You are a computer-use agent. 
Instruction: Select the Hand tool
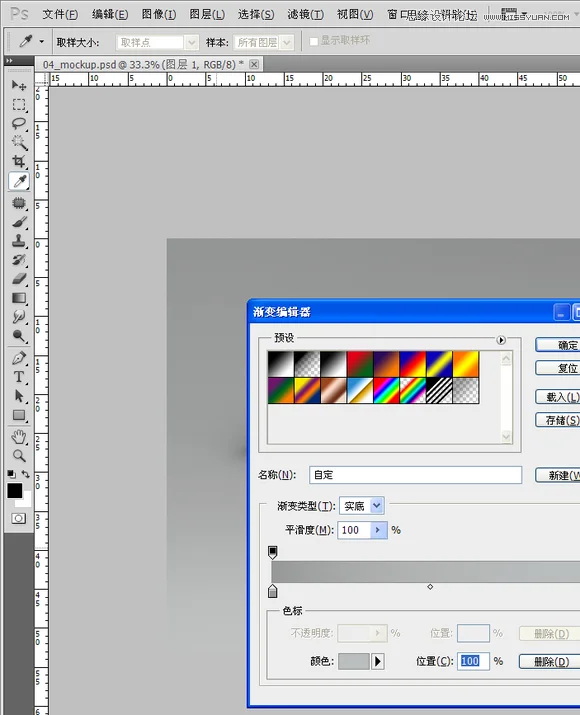[x=19, y=437]
